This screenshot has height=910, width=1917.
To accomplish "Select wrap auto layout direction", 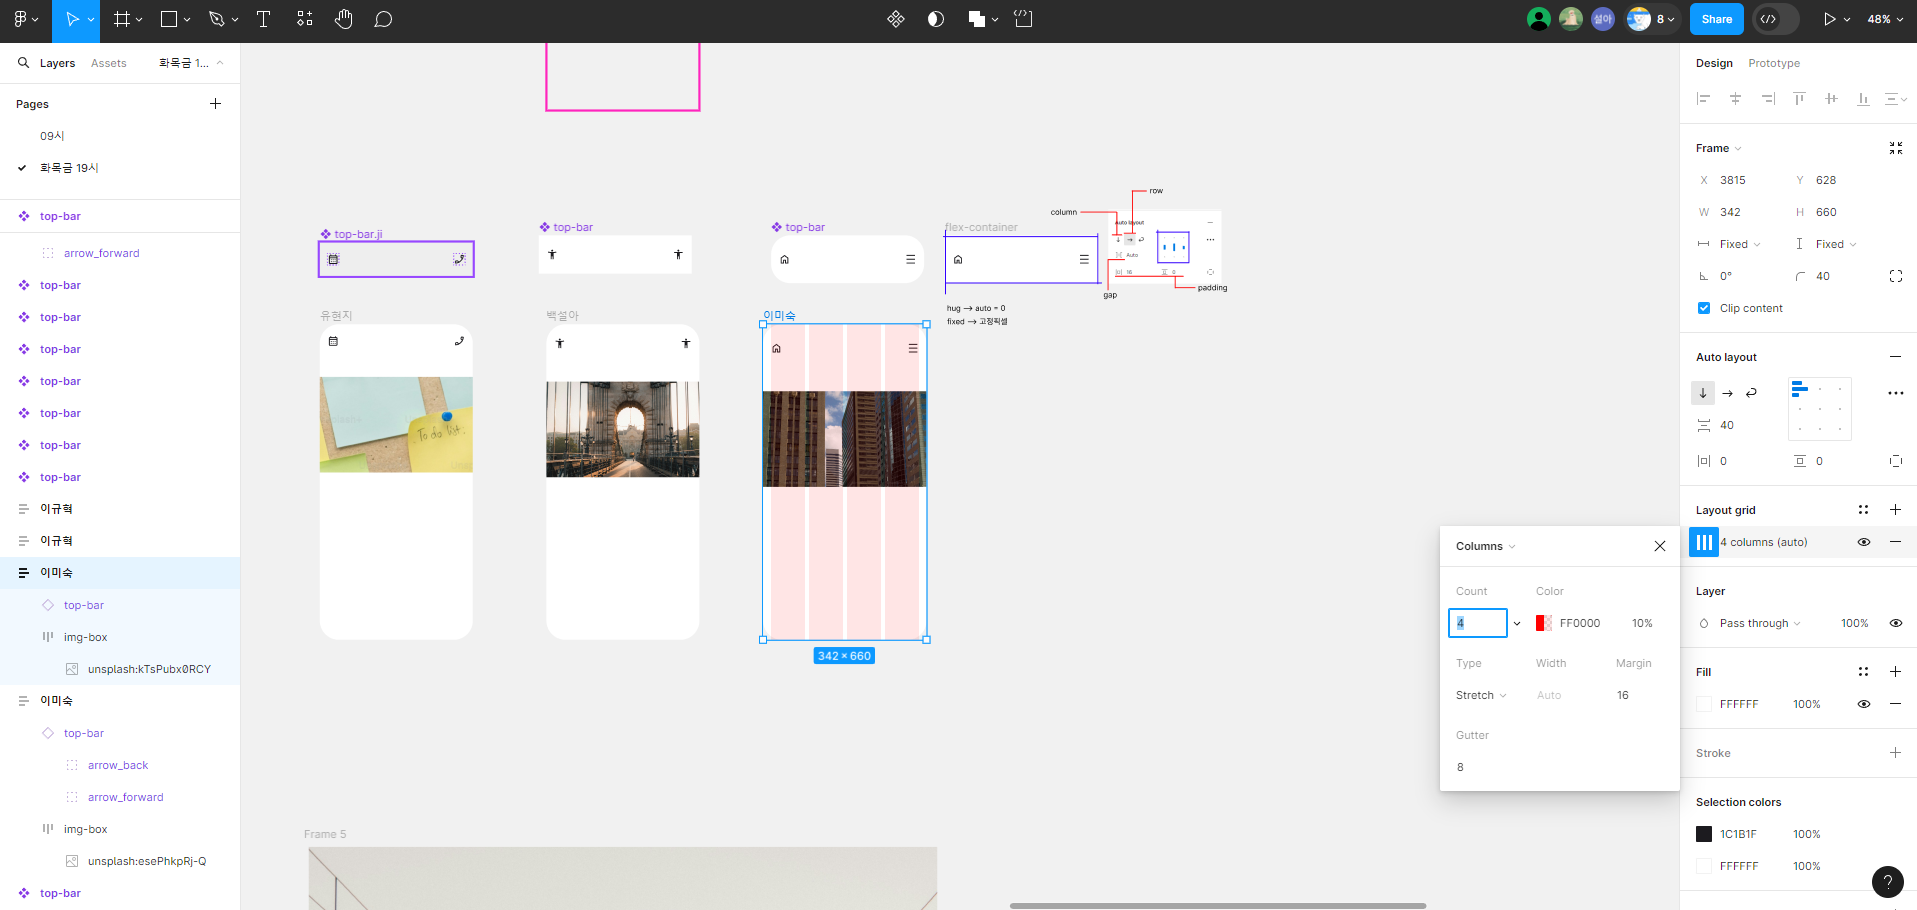I will tap(1751, 393).
